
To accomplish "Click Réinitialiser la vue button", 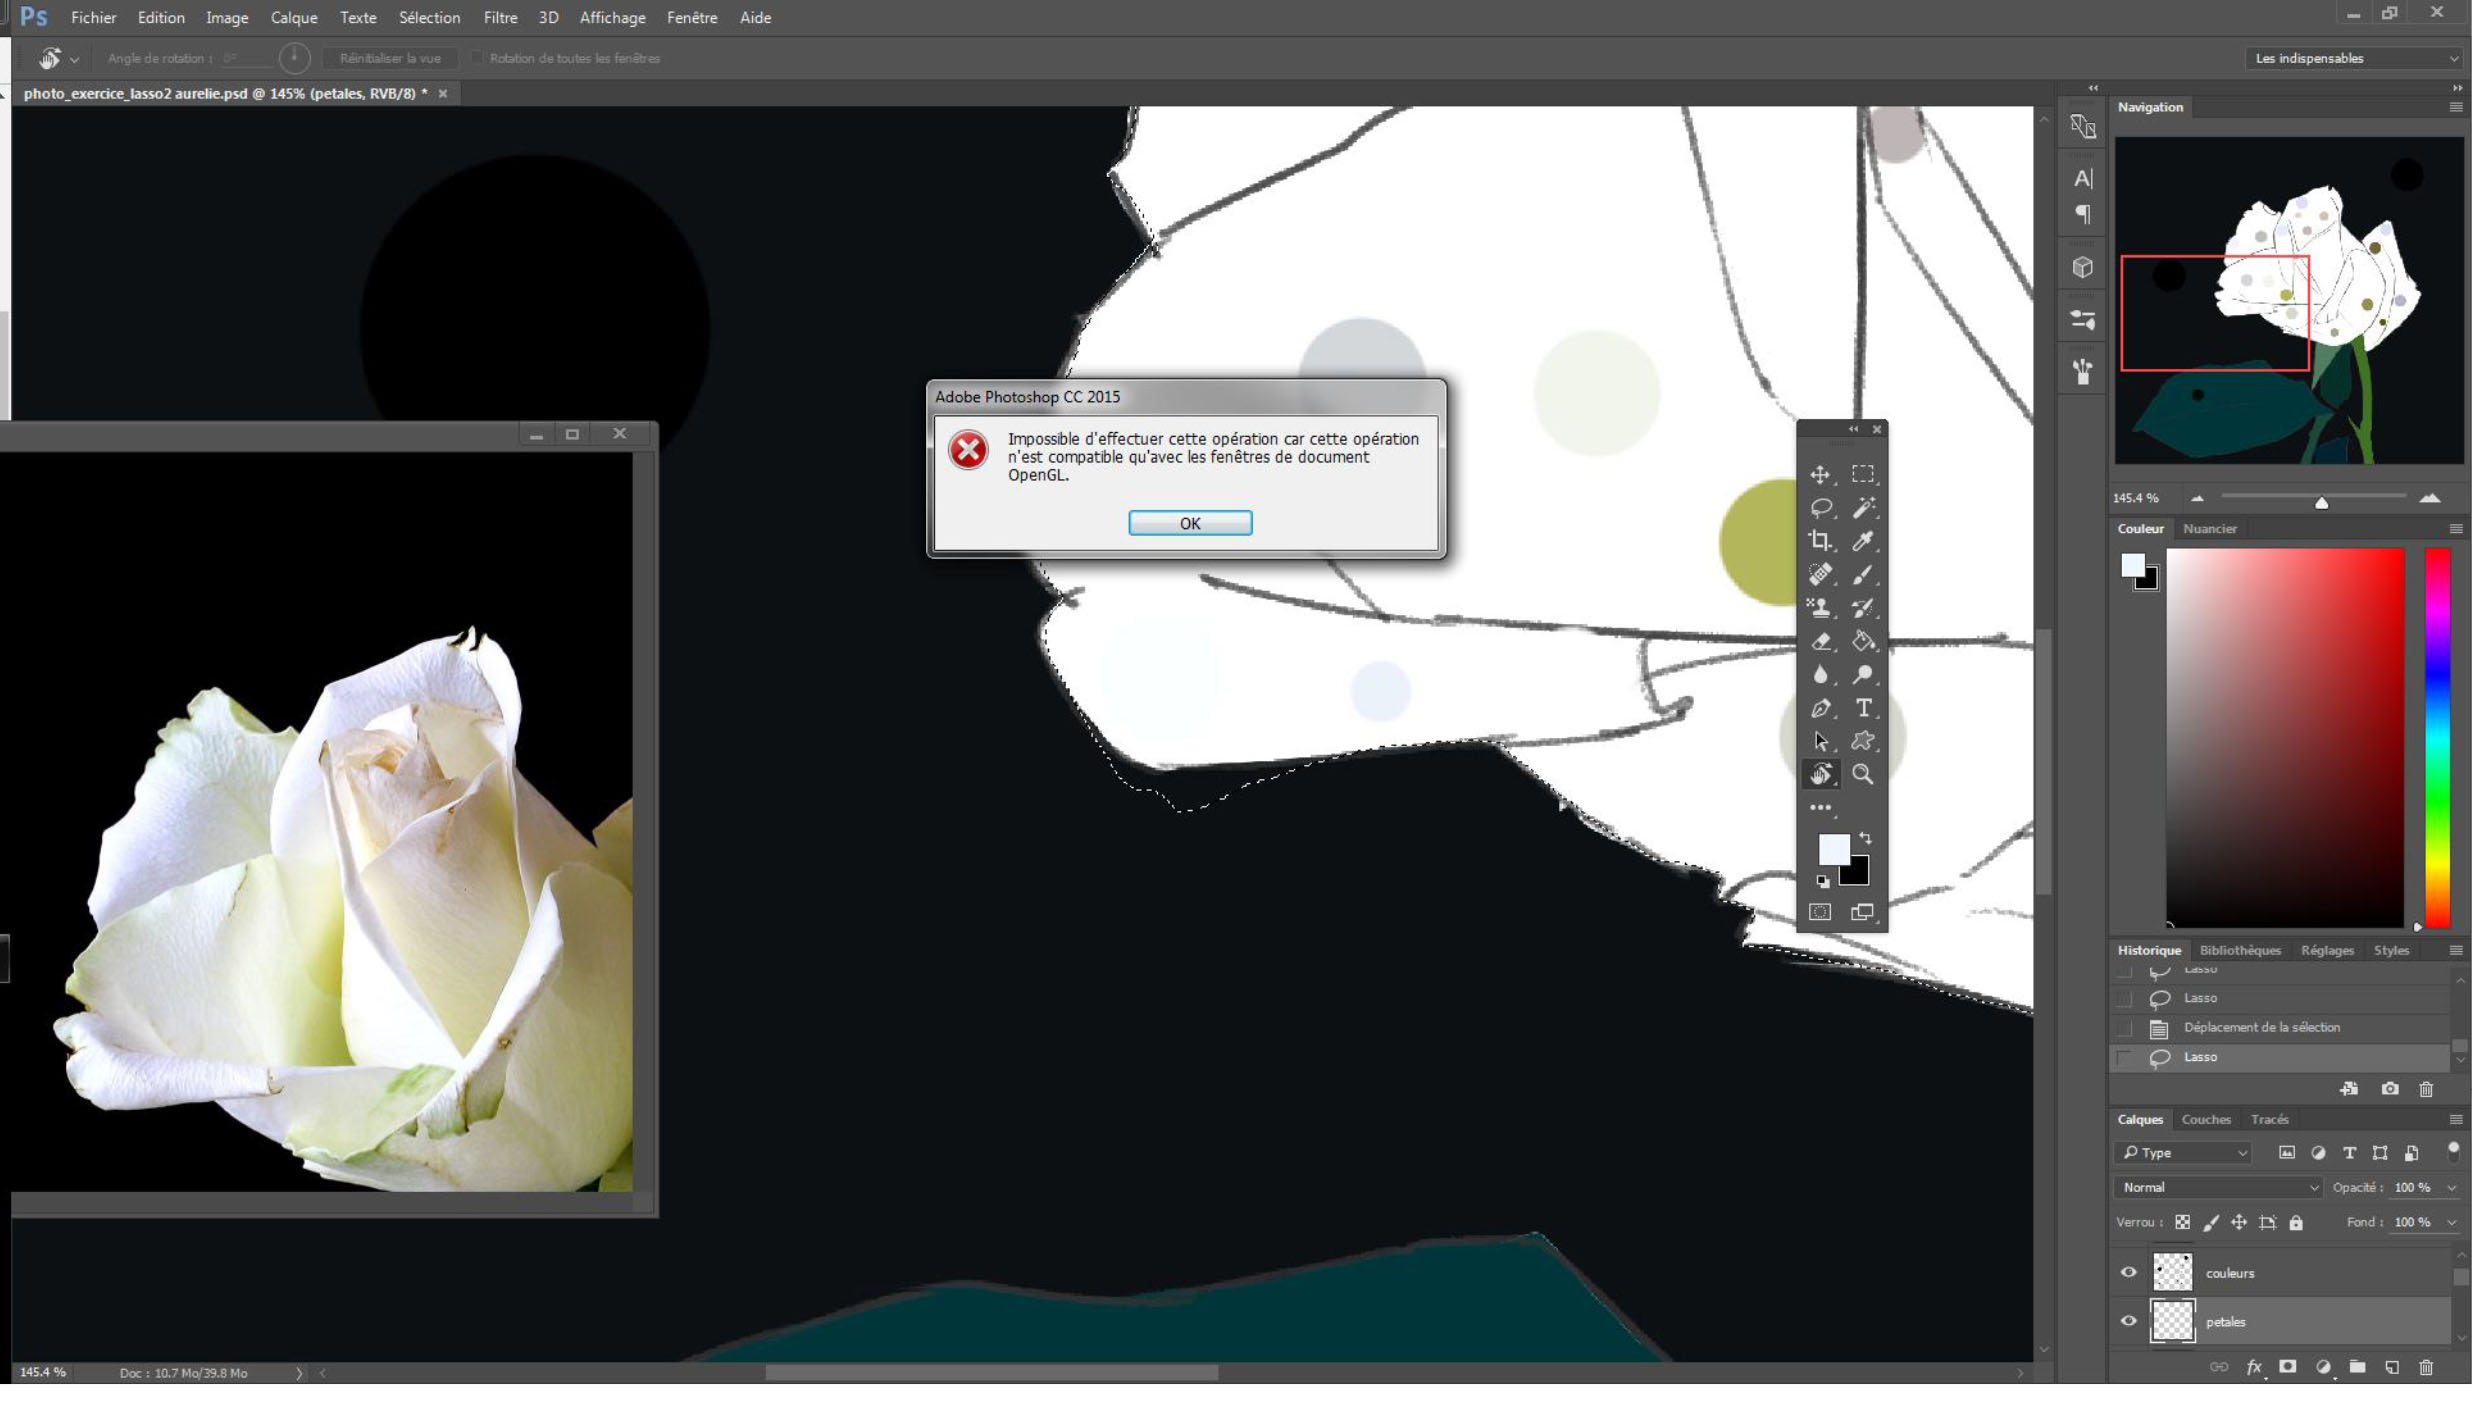I will point(390,58).
